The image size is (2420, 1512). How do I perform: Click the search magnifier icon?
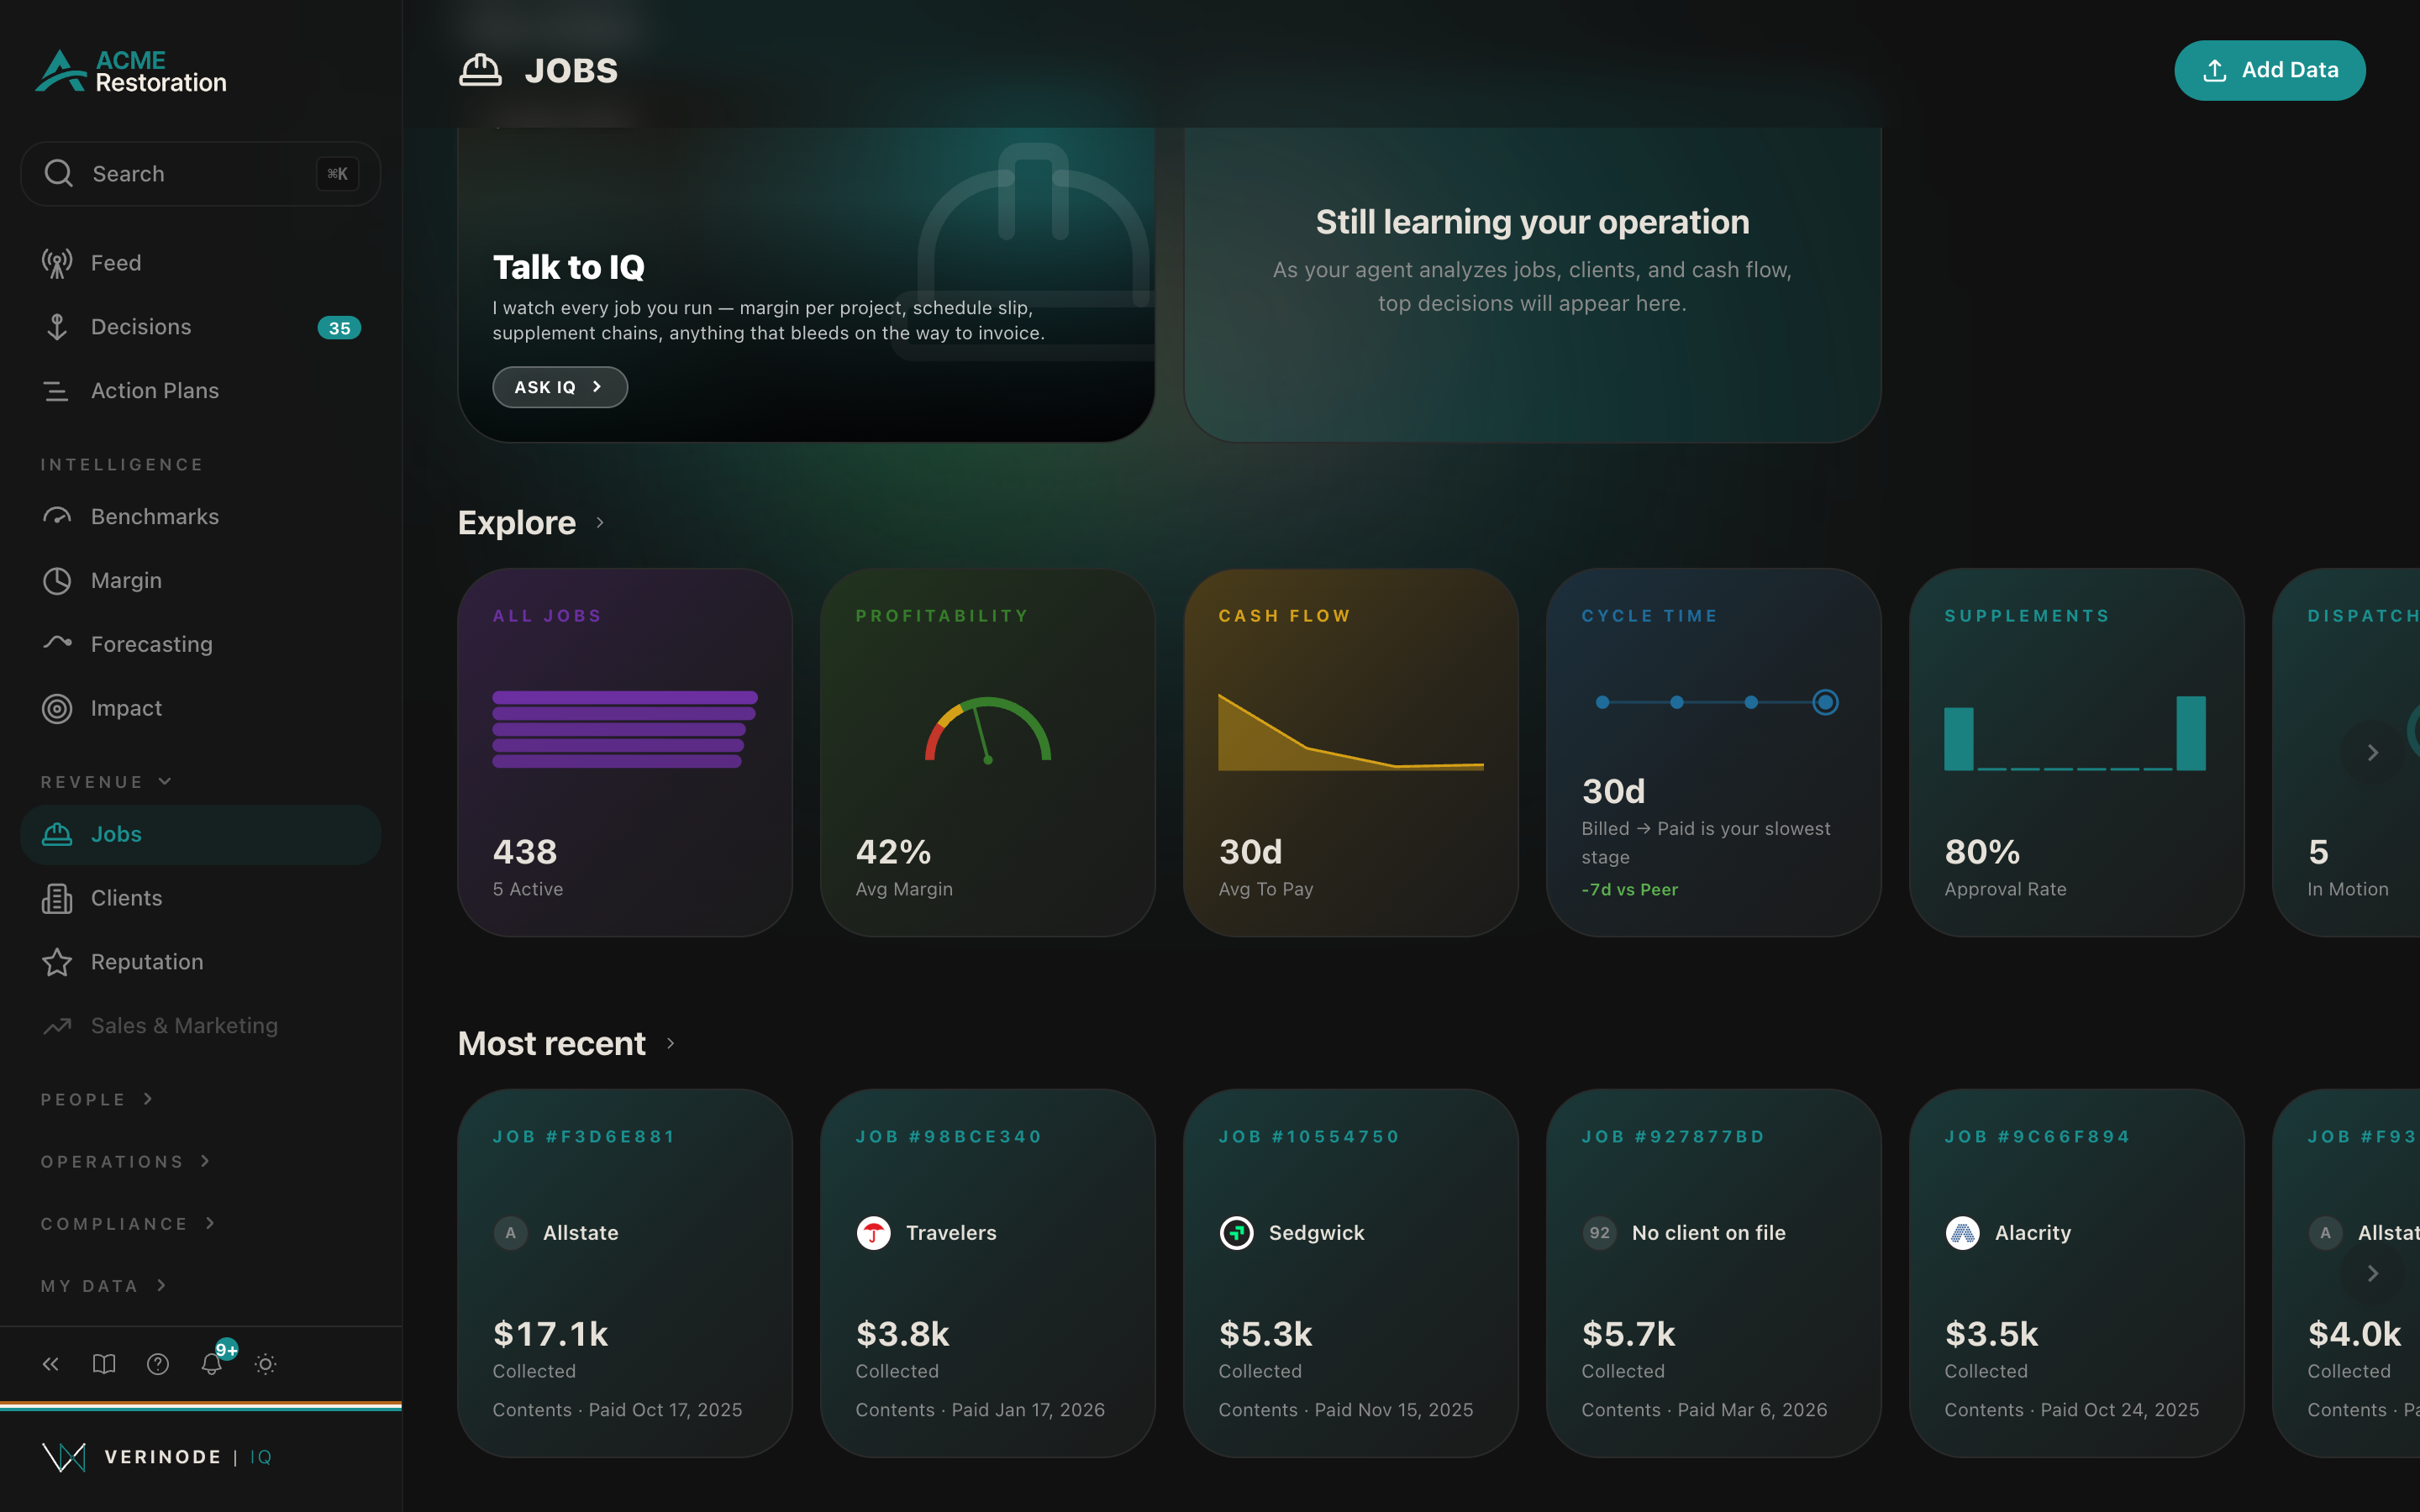coord(59,173)
